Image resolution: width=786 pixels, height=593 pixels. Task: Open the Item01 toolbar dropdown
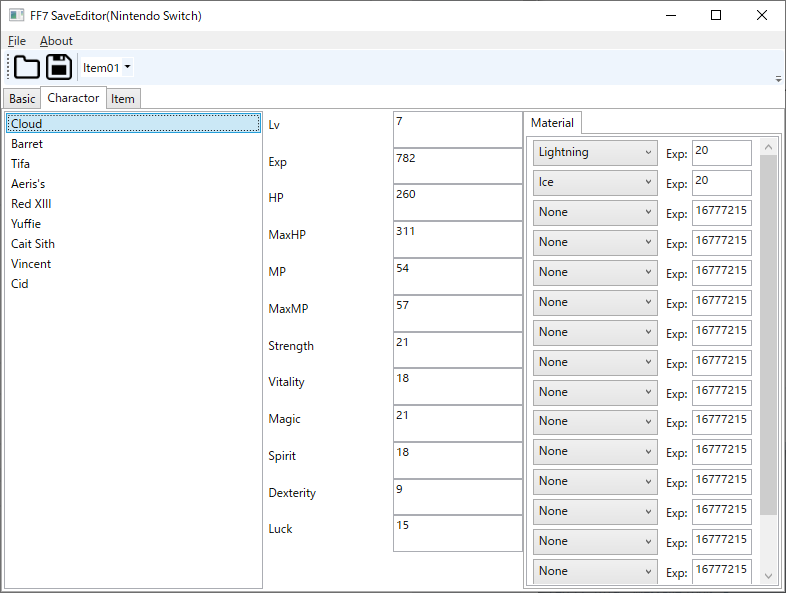(107, 67)
